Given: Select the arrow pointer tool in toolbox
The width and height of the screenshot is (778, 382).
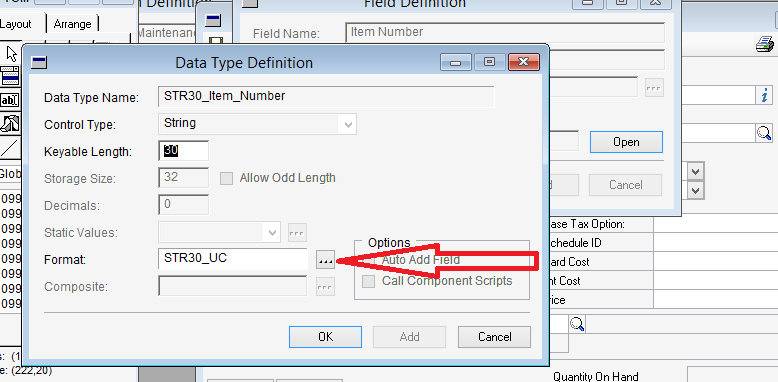Looking at the screenshot, I should (10, 53).
